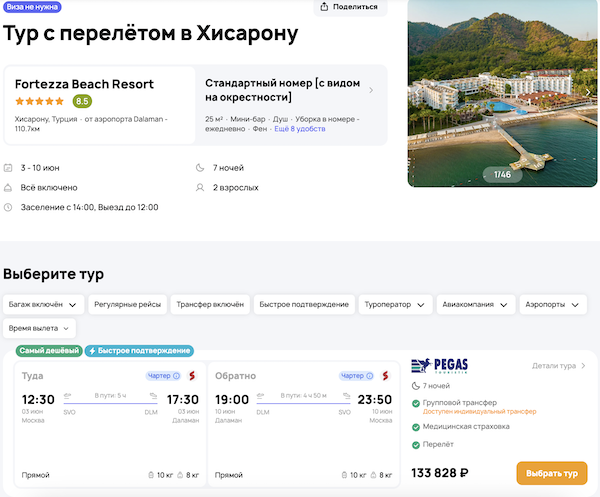
Task: Toggle the Быстрое подтверждение filter chip
Action: [x=303, y=304]
